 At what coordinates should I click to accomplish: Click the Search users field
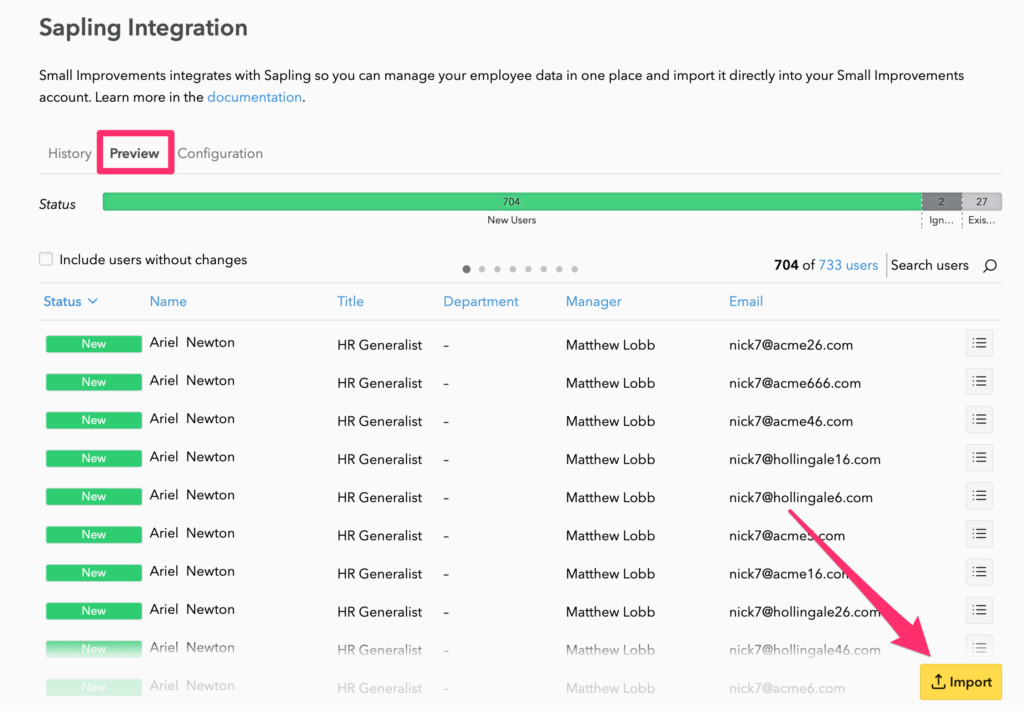pyautogui.click(x=930, y=265)
